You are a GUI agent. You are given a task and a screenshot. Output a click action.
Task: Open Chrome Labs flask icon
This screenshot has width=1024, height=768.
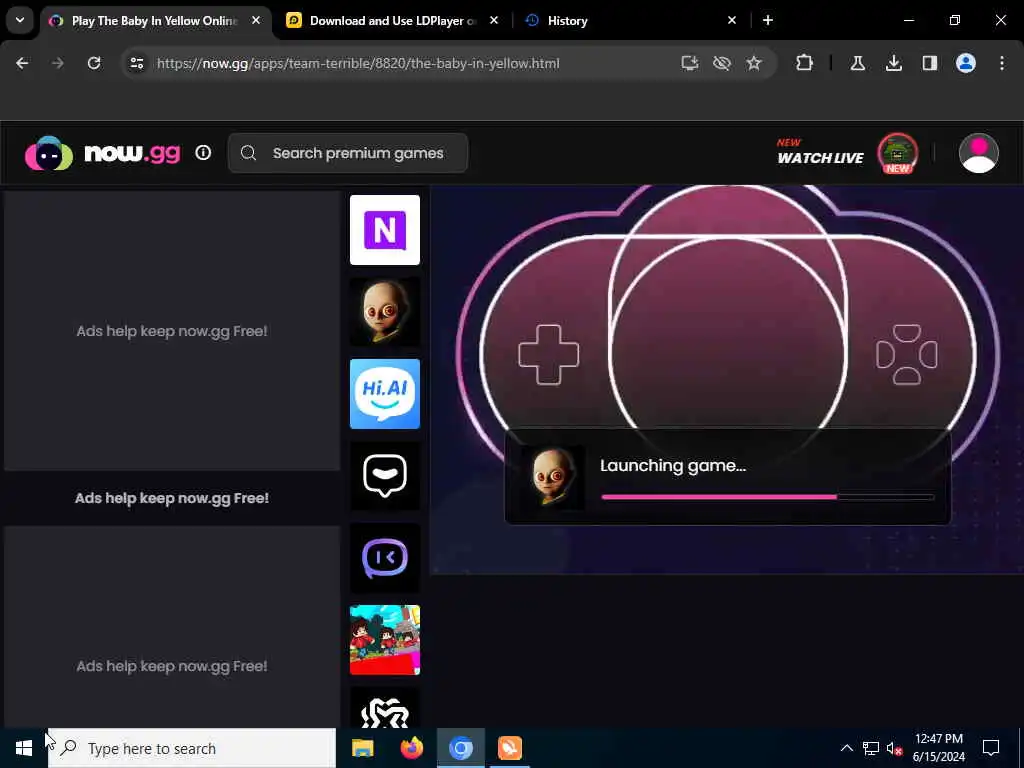coord(857,63)
